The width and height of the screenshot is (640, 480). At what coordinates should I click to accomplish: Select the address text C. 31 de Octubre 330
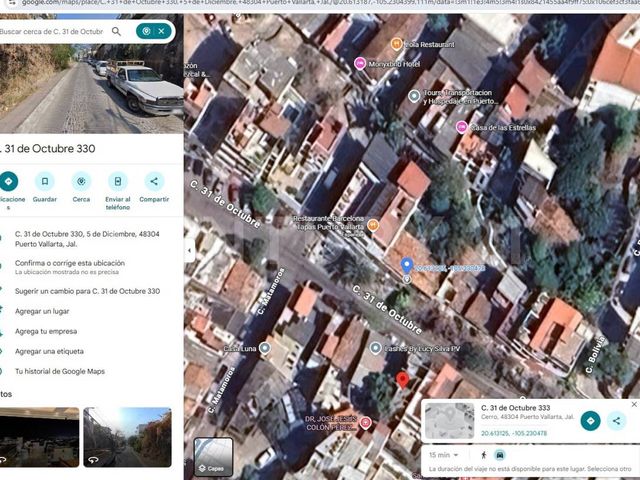click(87, 239)
